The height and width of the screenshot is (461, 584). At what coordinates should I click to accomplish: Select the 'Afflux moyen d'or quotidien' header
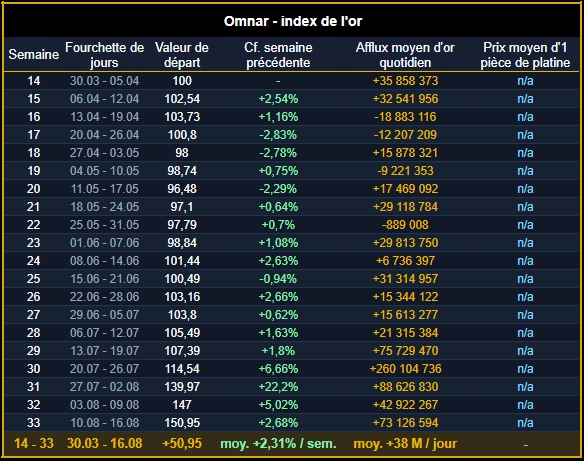(405, 55)
